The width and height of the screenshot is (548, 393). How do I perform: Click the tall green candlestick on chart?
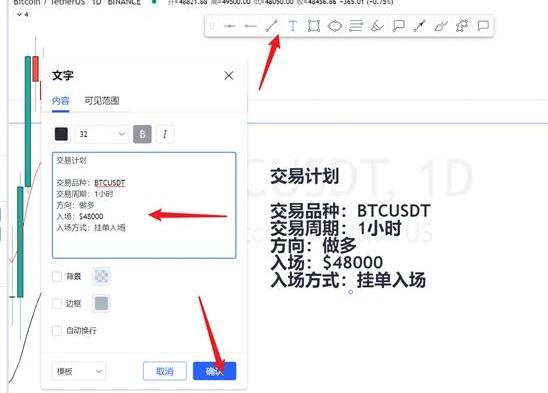coord(28,121)
